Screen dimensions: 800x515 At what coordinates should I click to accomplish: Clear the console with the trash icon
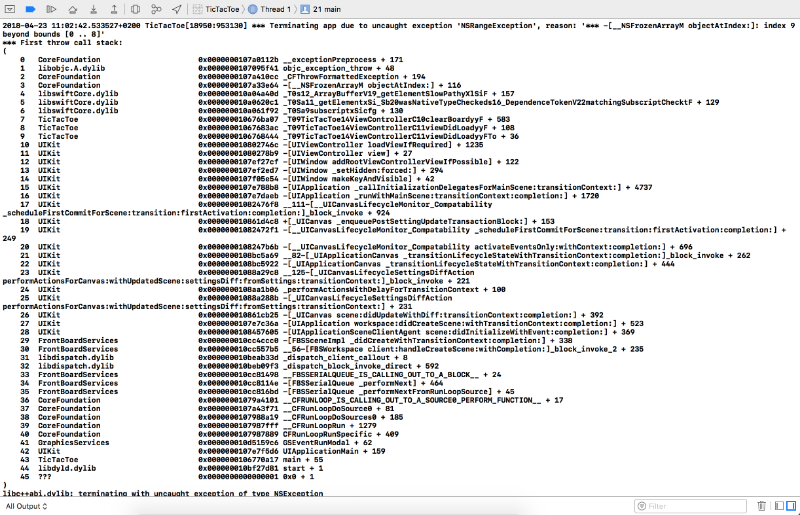click(x=761, y=506)
